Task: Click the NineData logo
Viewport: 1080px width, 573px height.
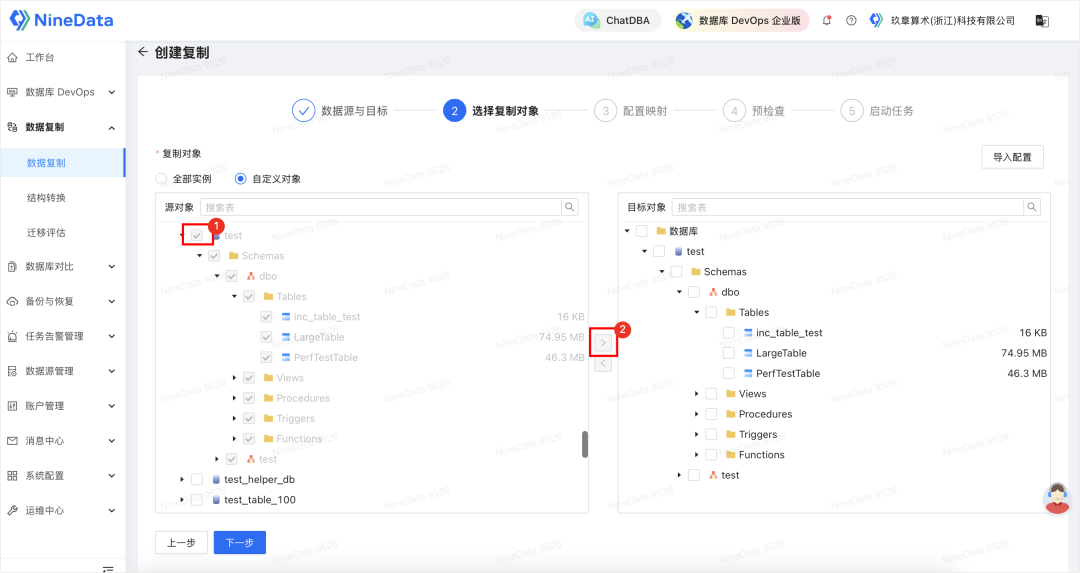Action: click(61, 20)
